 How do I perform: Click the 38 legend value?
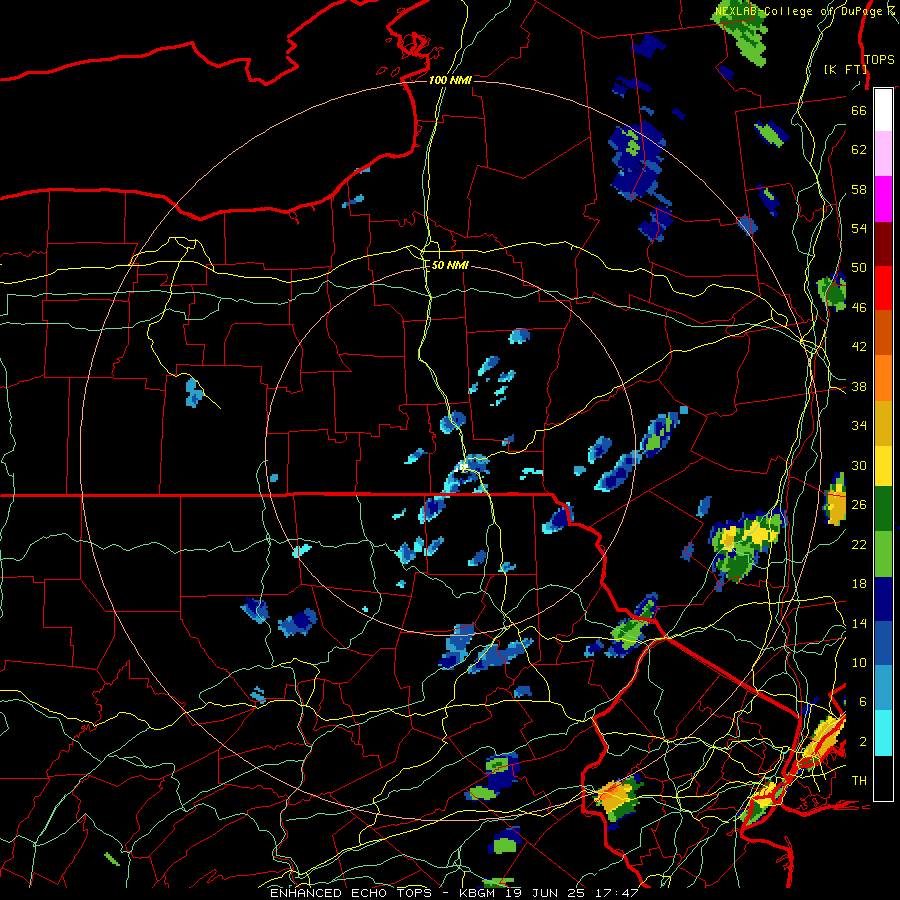click(x=859, y=386)
